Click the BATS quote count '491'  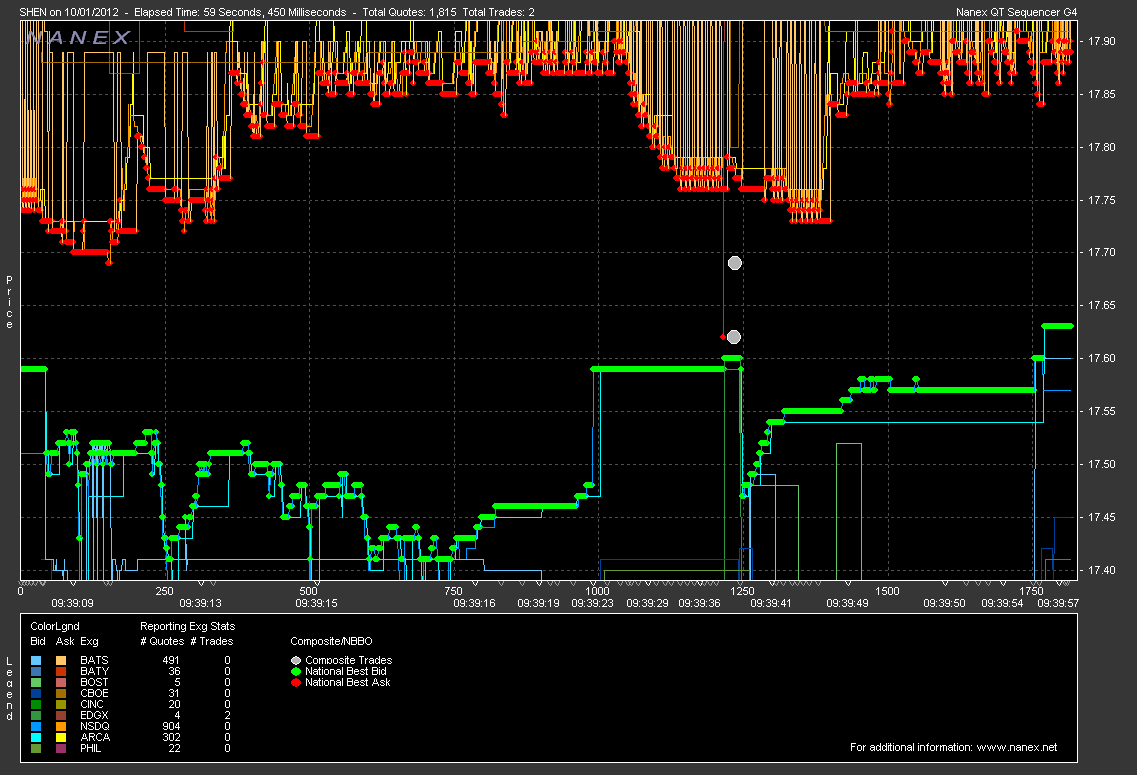pos(171,660)
